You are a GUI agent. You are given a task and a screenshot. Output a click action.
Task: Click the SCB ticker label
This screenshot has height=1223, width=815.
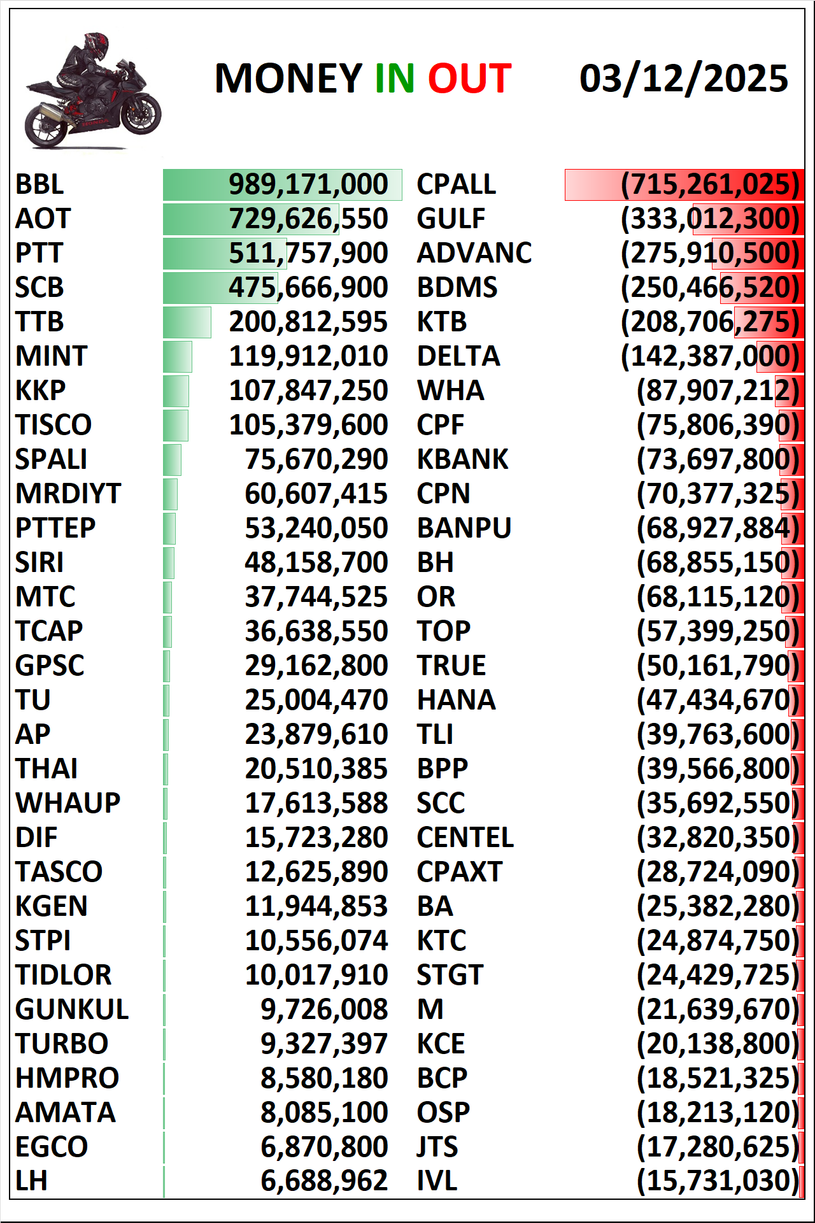40,288
